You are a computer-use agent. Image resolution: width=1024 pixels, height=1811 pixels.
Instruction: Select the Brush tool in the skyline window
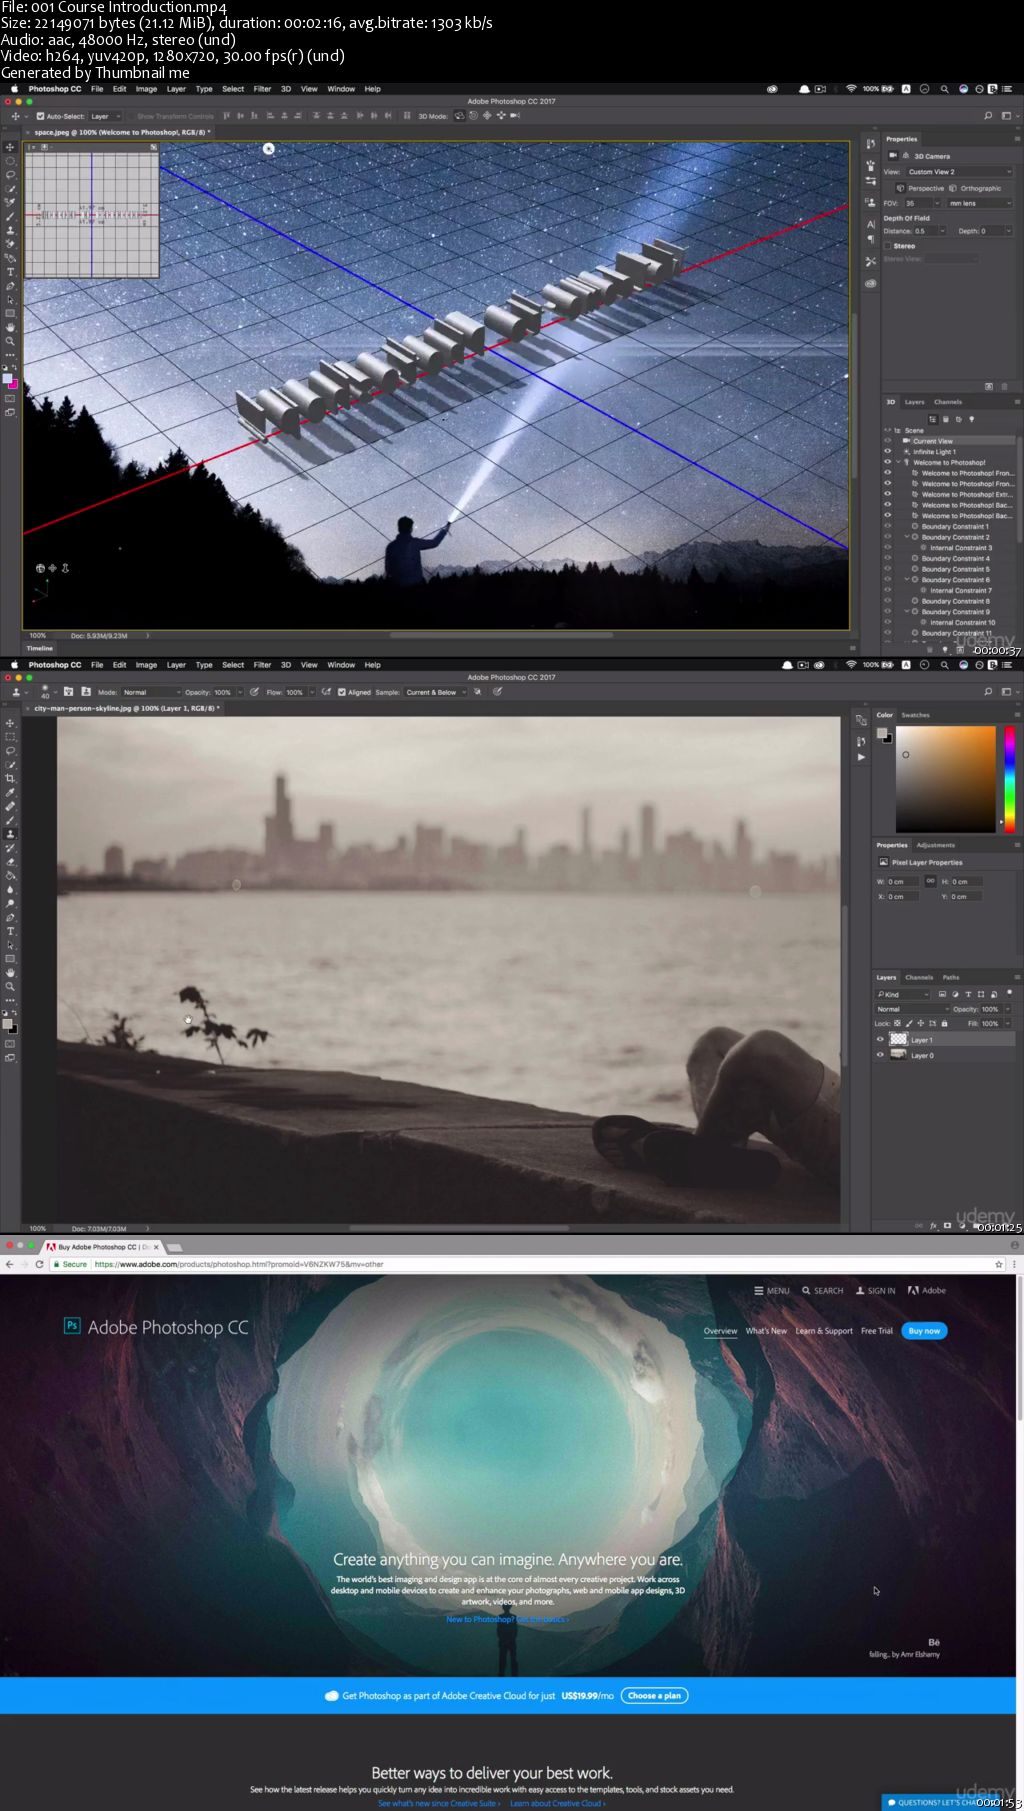point(10,820)
